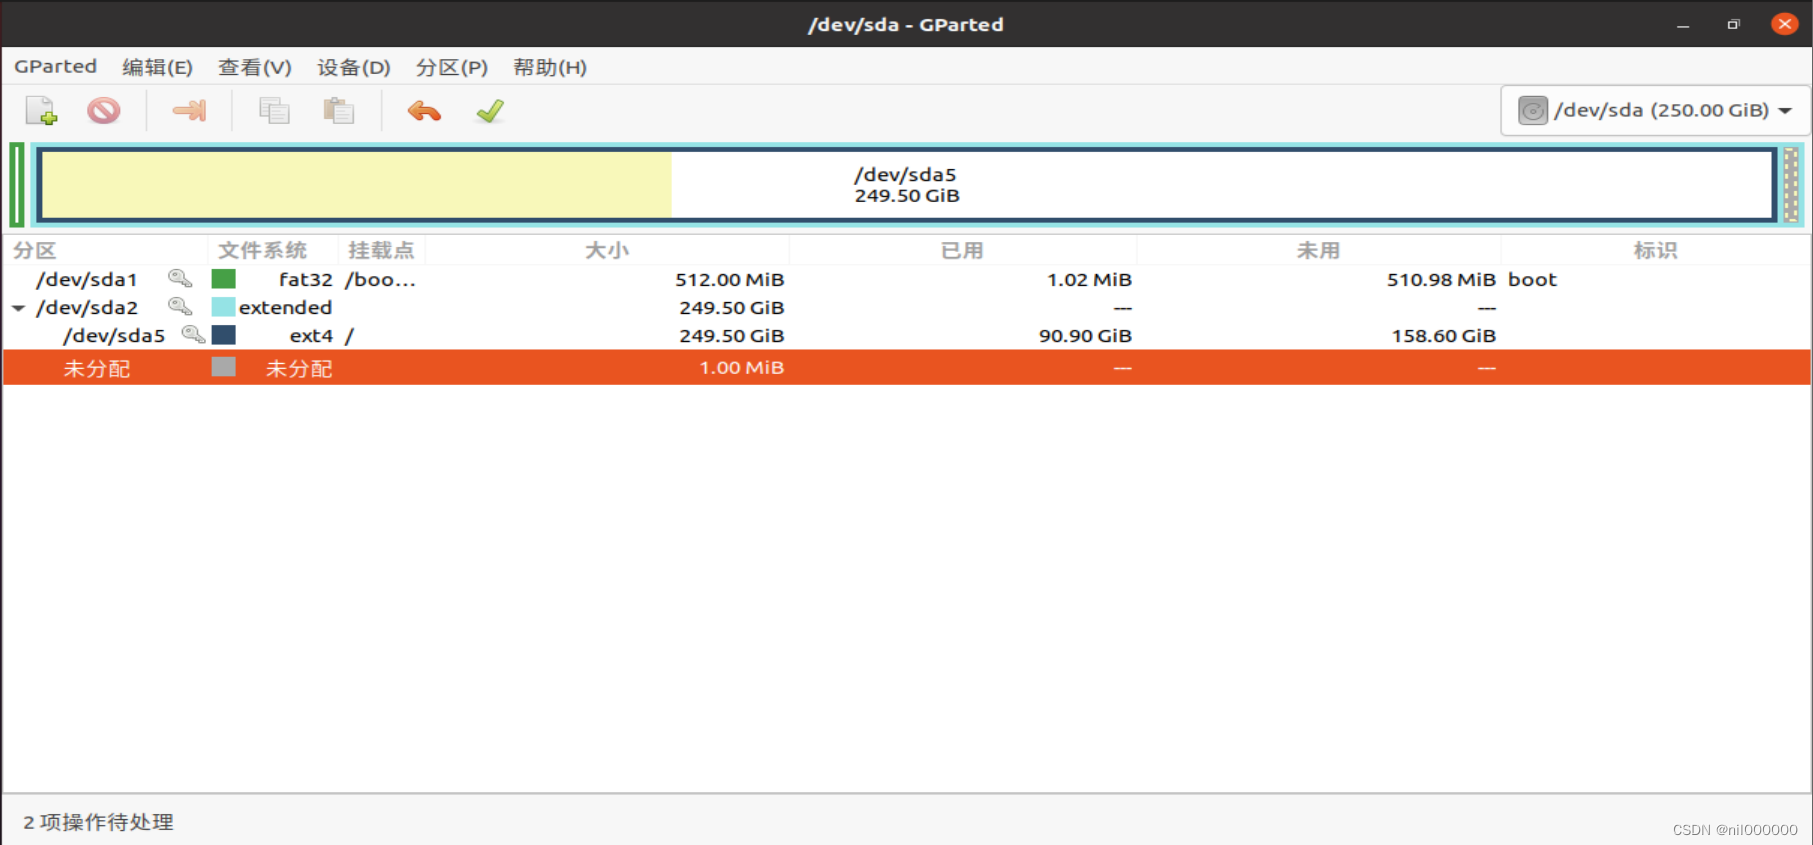Open the /dev/sda device dropdown
This screenshot has width=1813, height=845.
click(1655, 110)
